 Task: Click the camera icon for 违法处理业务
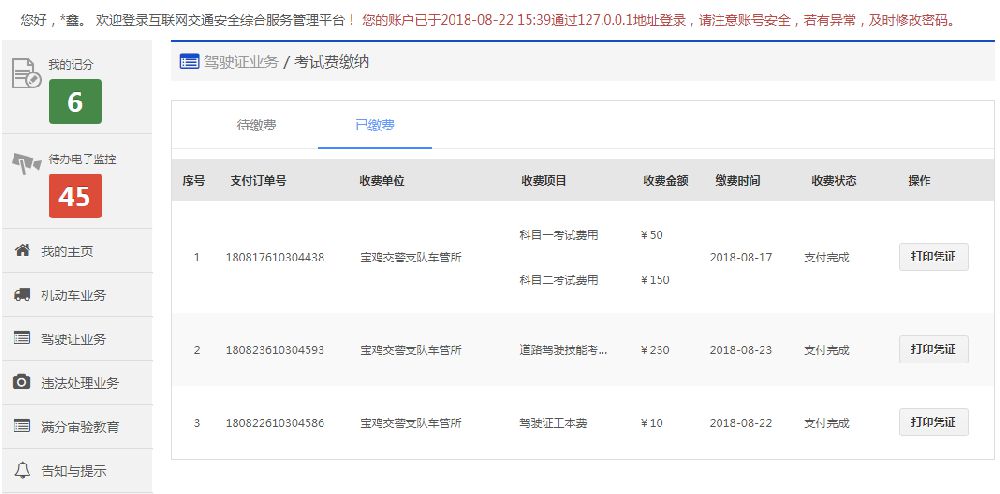[x=22, y=383]
